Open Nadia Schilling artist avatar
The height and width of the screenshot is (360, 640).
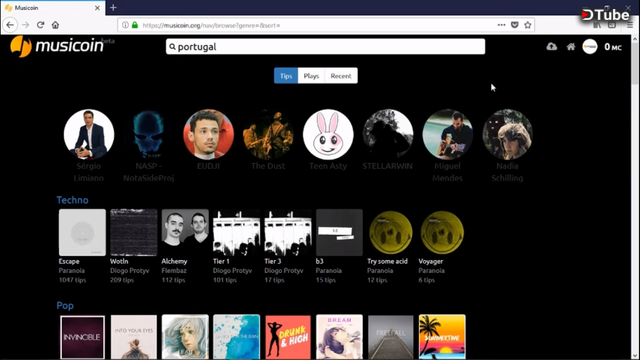[507, 134]
